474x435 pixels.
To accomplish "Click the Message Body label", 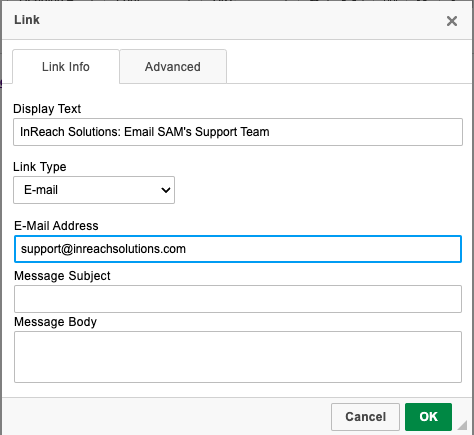I will [55, 322].
